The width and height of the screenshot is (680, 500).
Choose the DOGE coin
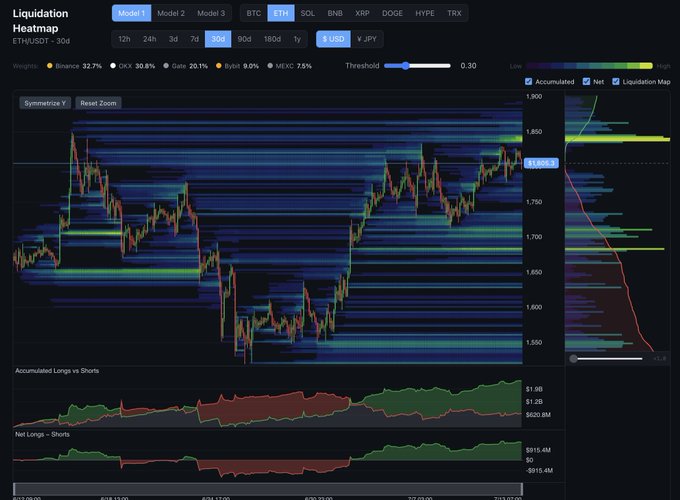click(x=392, y=13)
